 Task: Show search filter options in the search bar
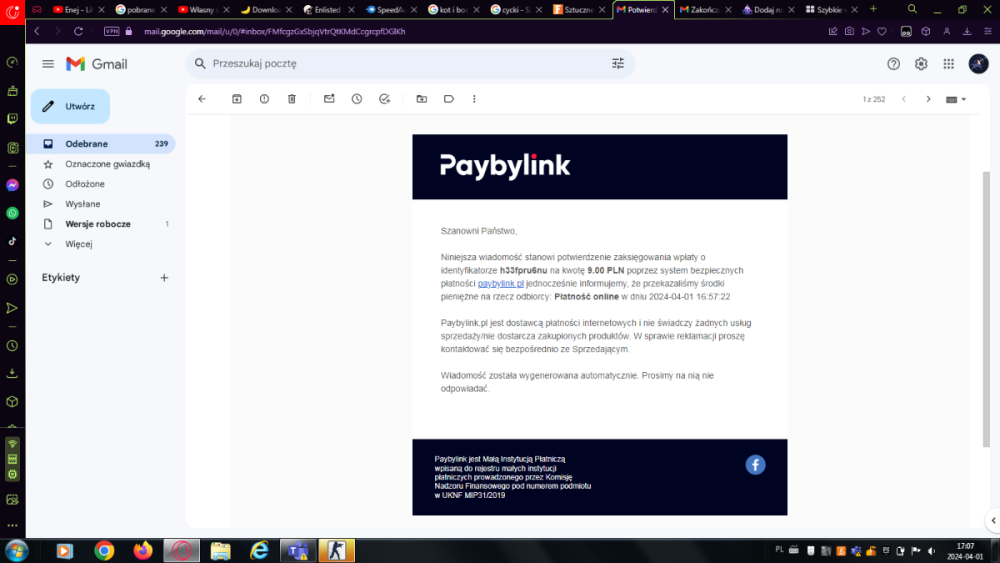point(617,64)
